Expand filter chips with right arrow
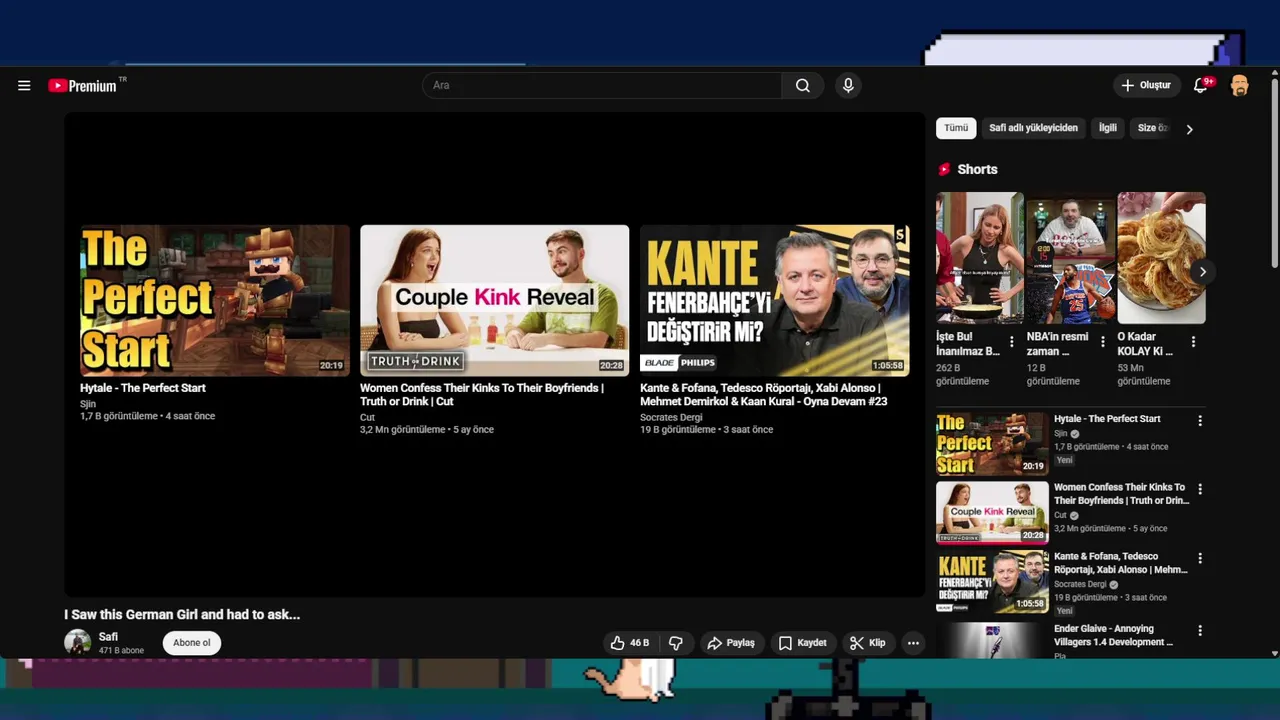1280x720 pixels. click(1189, 129)
